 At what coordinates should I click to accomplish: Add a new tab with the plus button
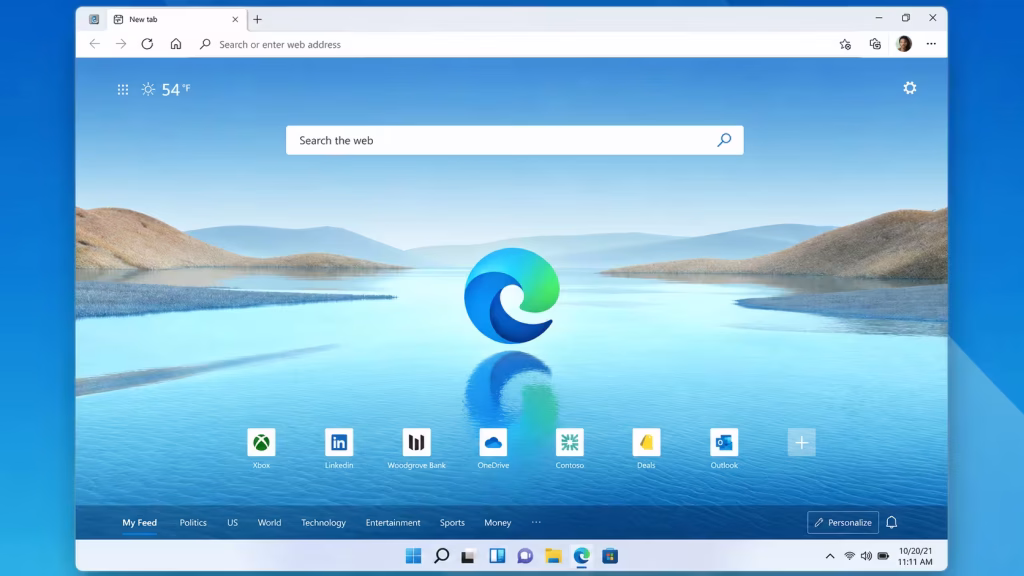(257, 20)
